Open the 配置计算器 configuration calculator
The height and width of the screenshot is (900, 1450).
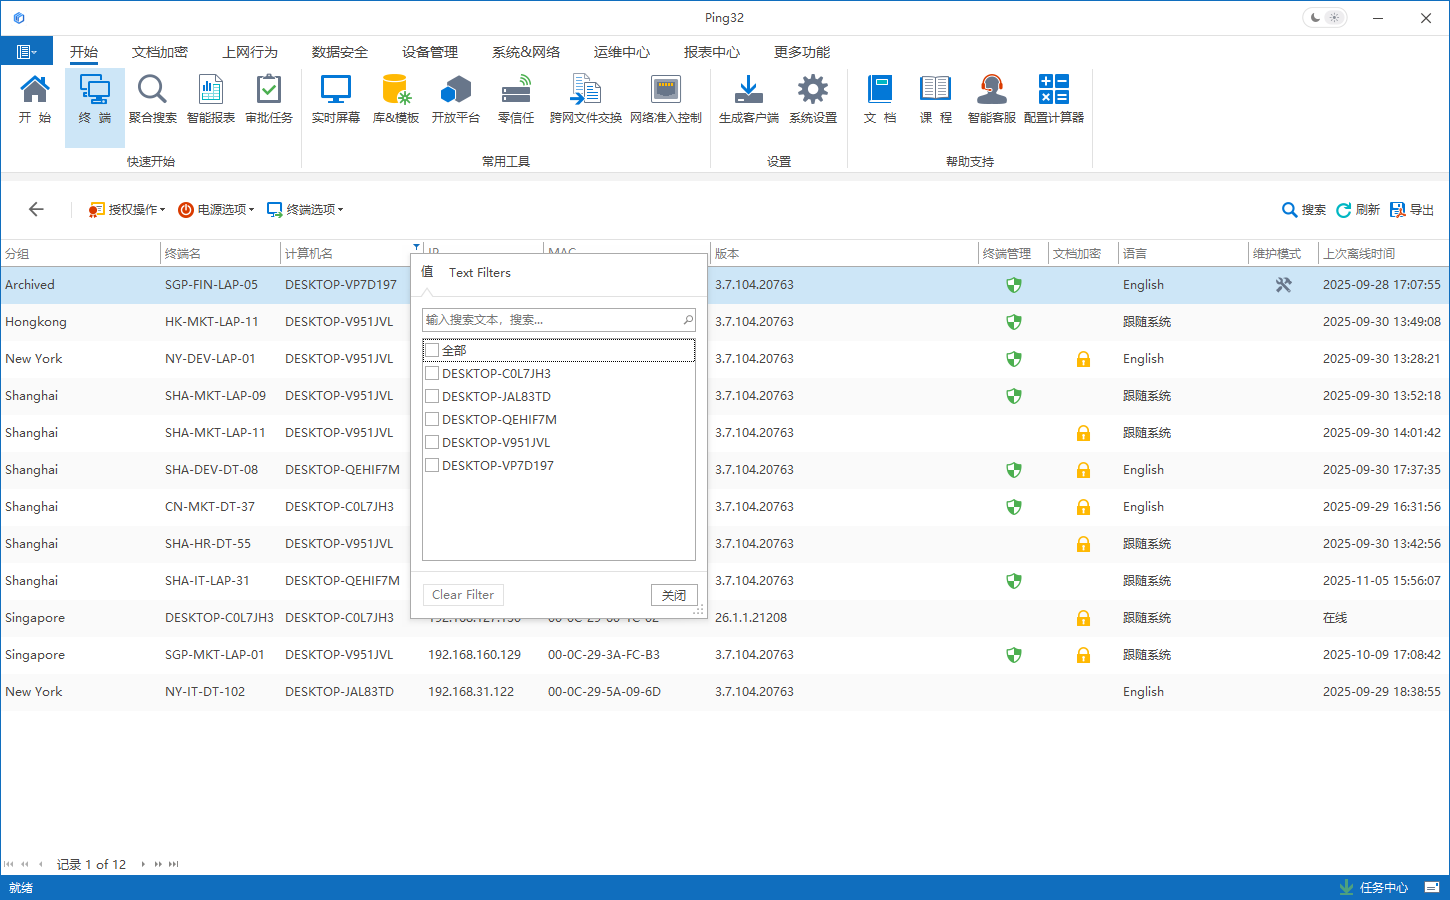tap(1053, 99)
